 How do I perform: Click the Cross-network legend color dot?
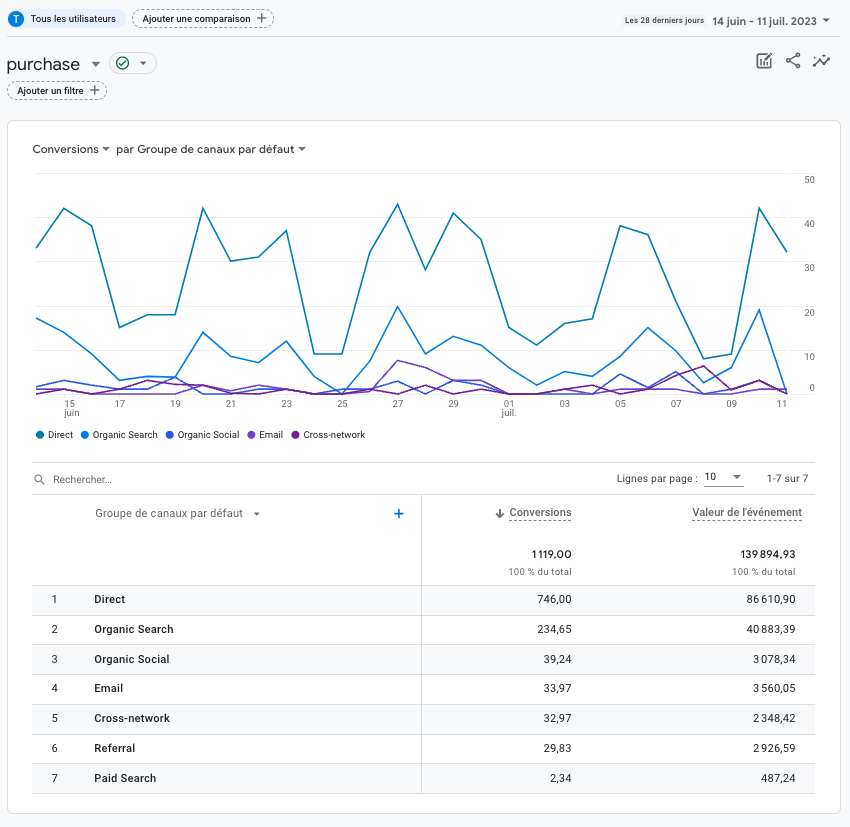[x=296, y=435]
